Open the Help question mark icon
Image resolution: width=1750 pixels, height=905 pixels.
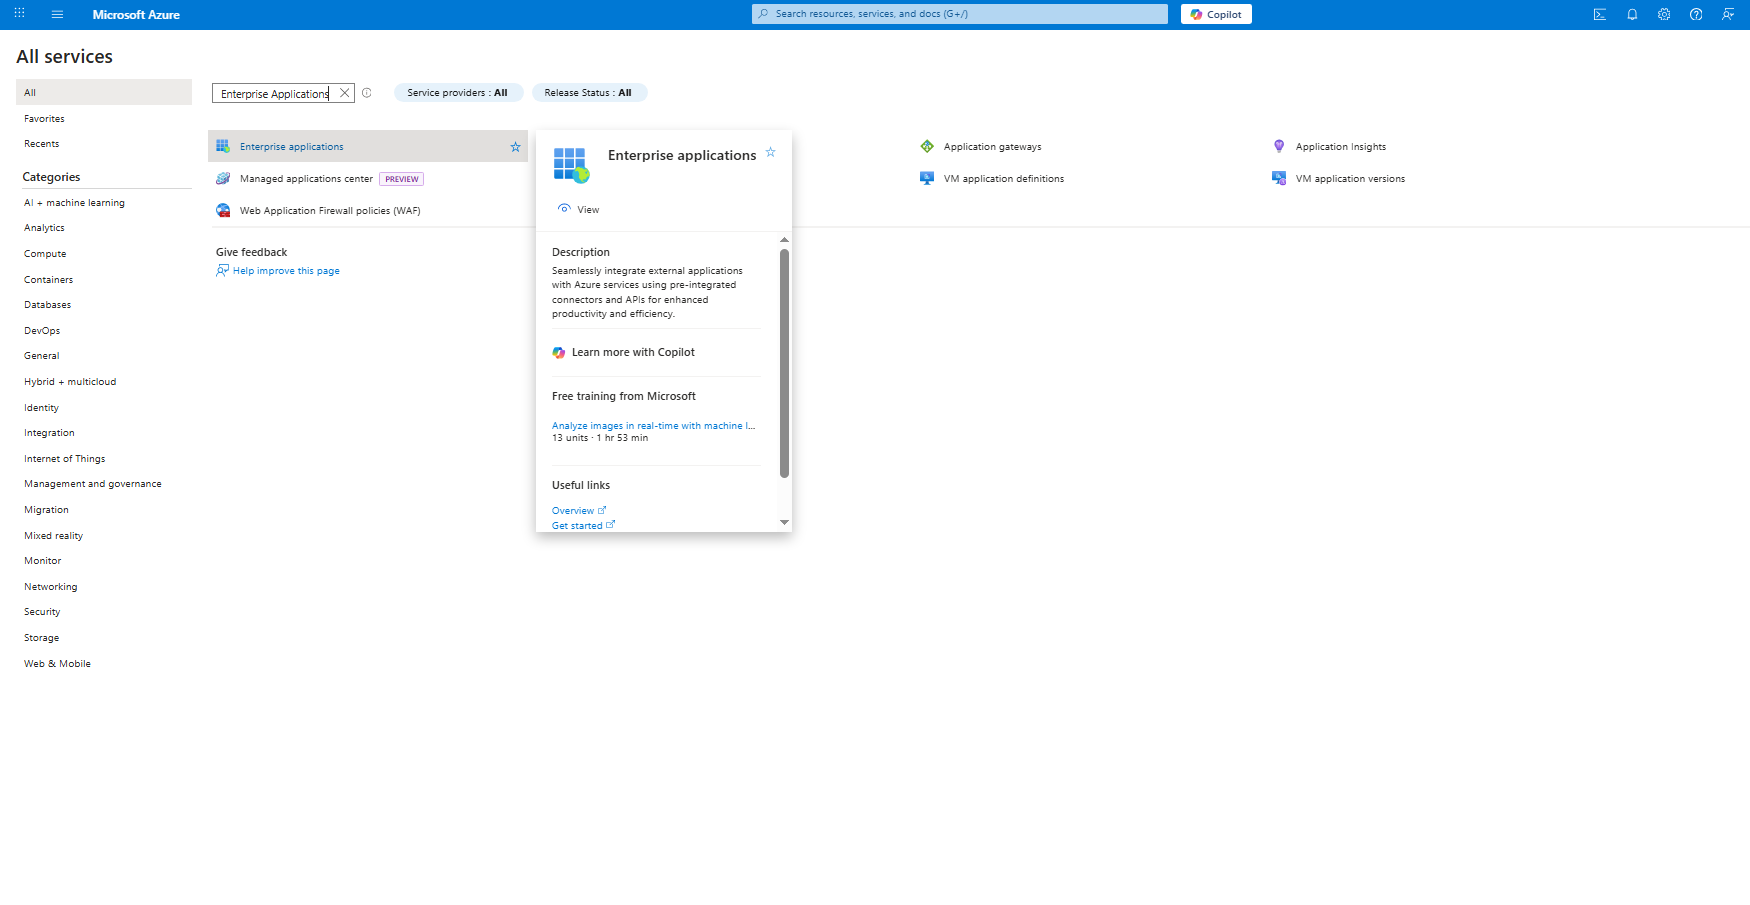tap(1696, 14)
